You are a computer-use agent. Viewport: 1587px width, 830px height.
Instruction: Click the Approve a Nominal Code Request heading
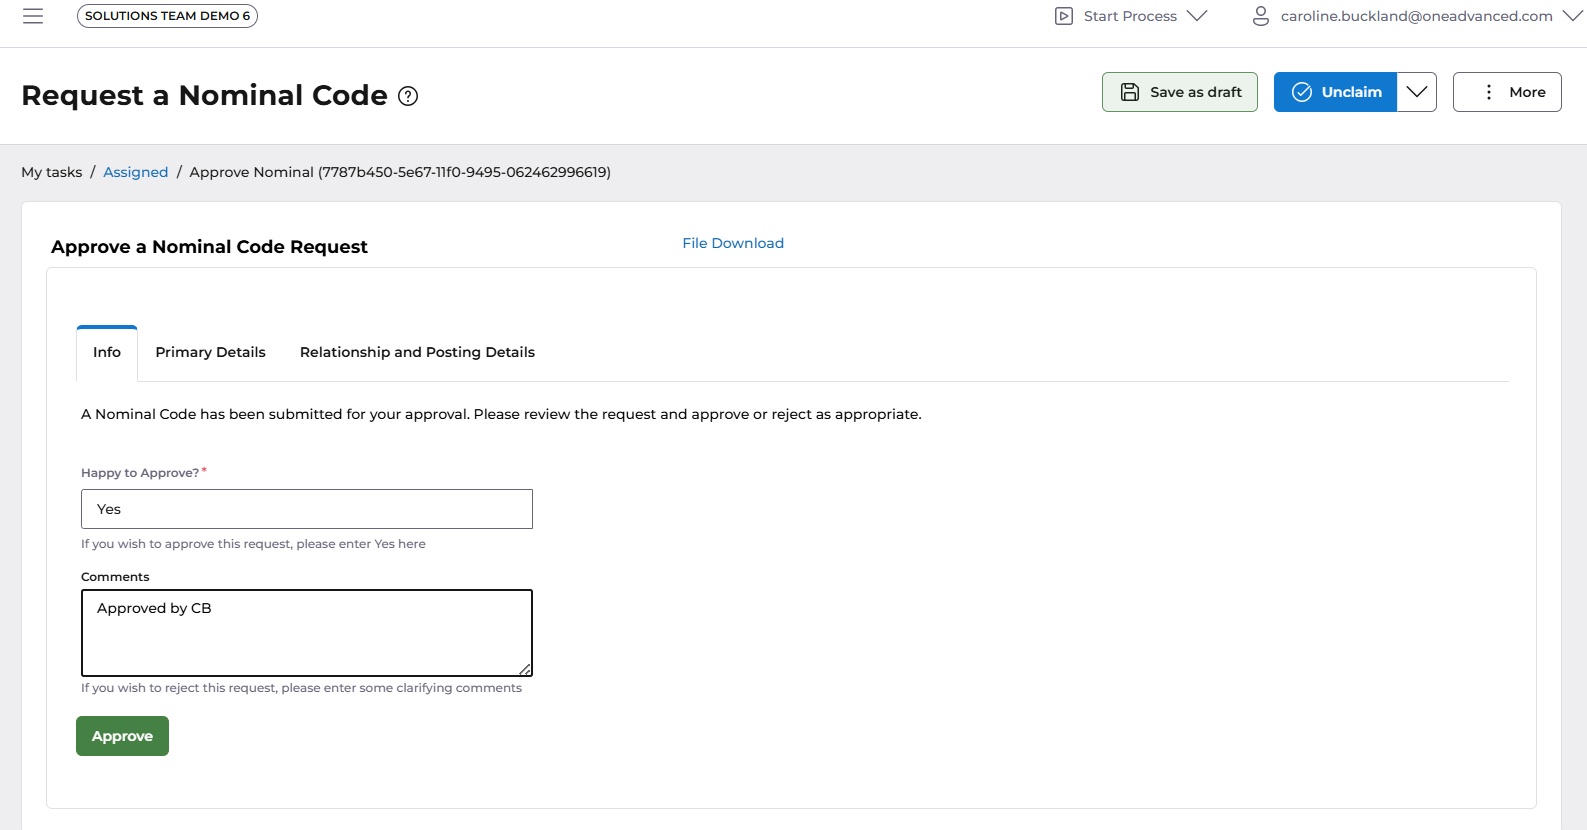pyautogui.click(x=209, y=247)
